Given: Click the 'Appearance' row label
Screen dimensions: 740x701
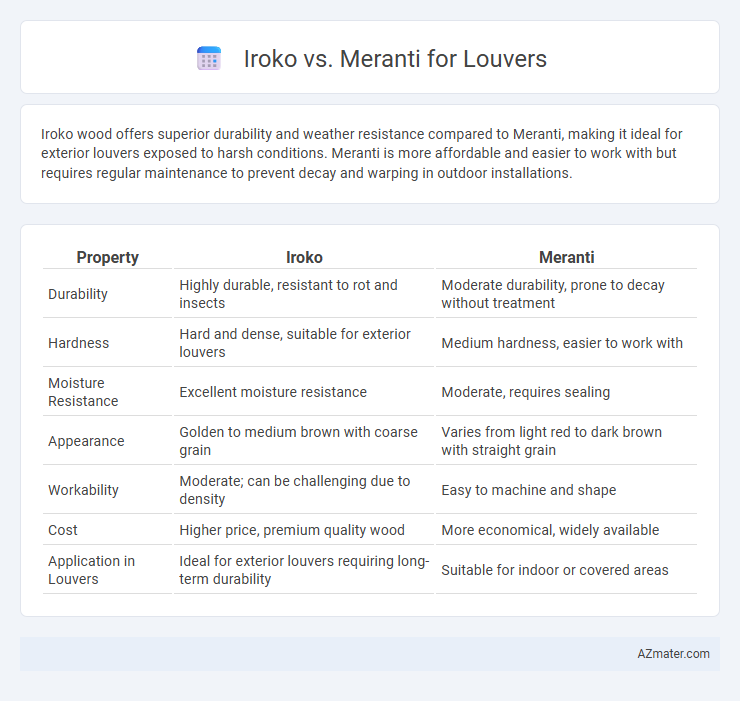Looking at the screenshot, I should pos(86,441).
